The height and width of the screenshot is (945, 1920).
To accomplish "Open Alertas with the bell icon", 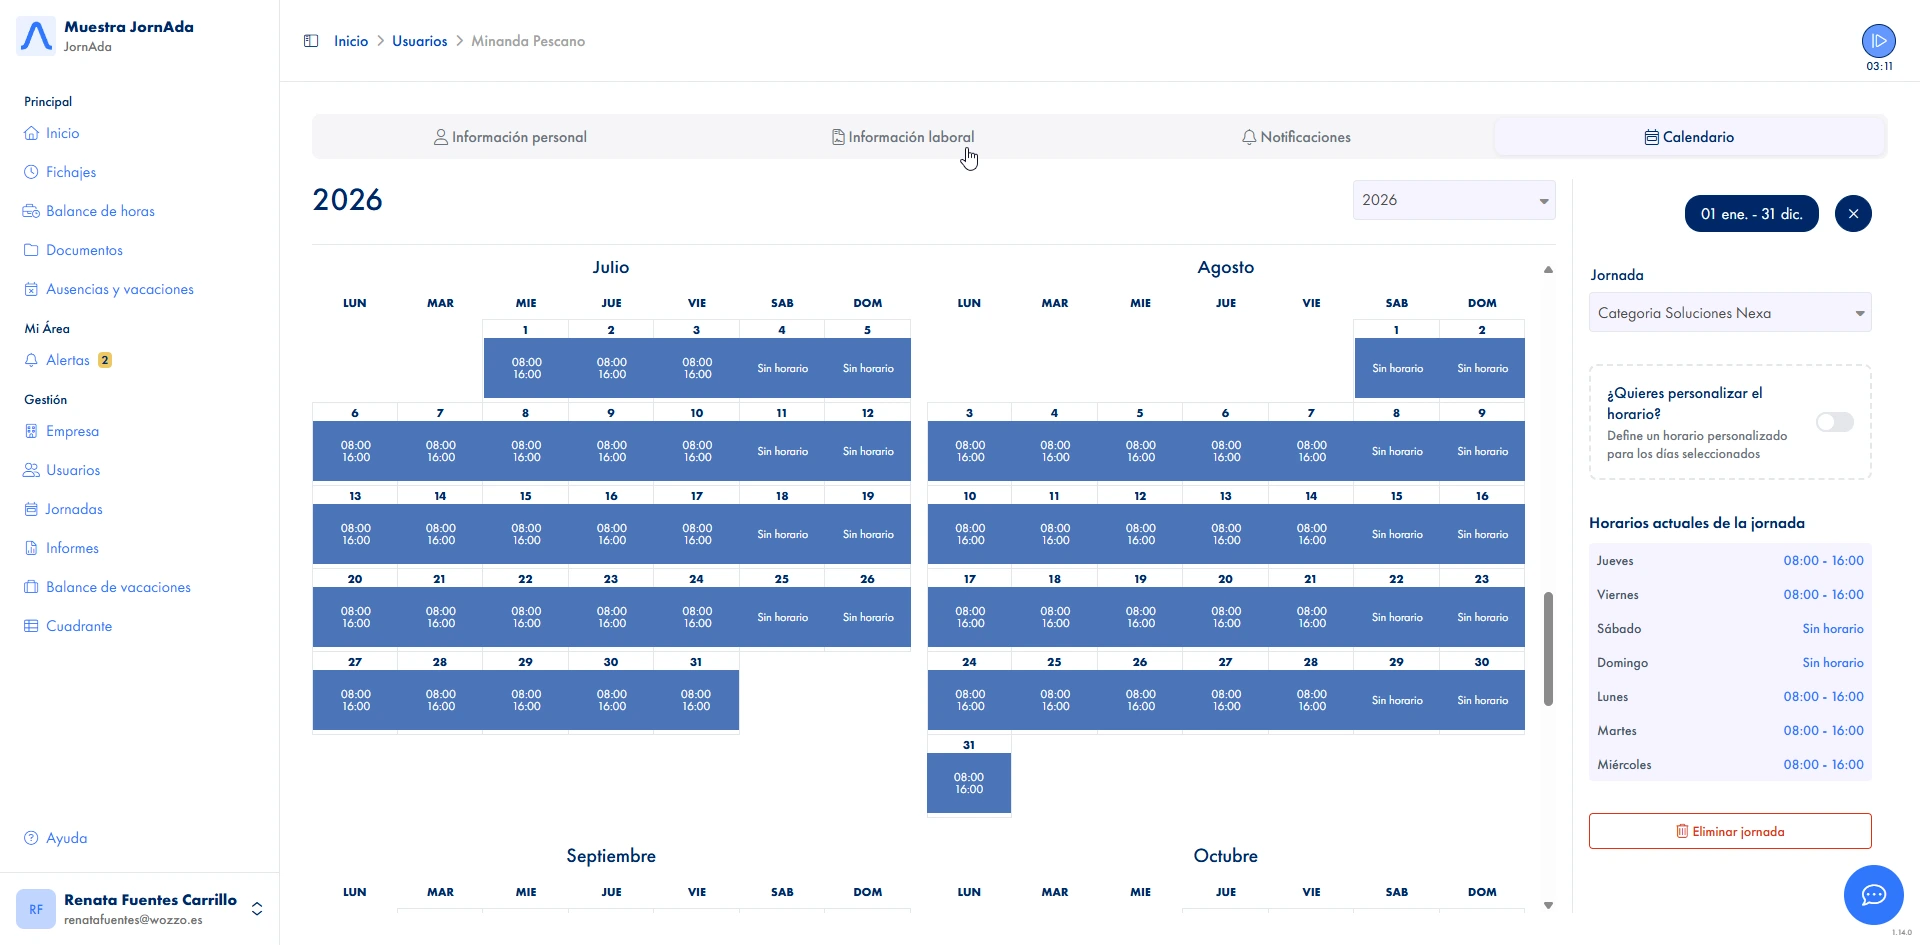I will 67,360.
